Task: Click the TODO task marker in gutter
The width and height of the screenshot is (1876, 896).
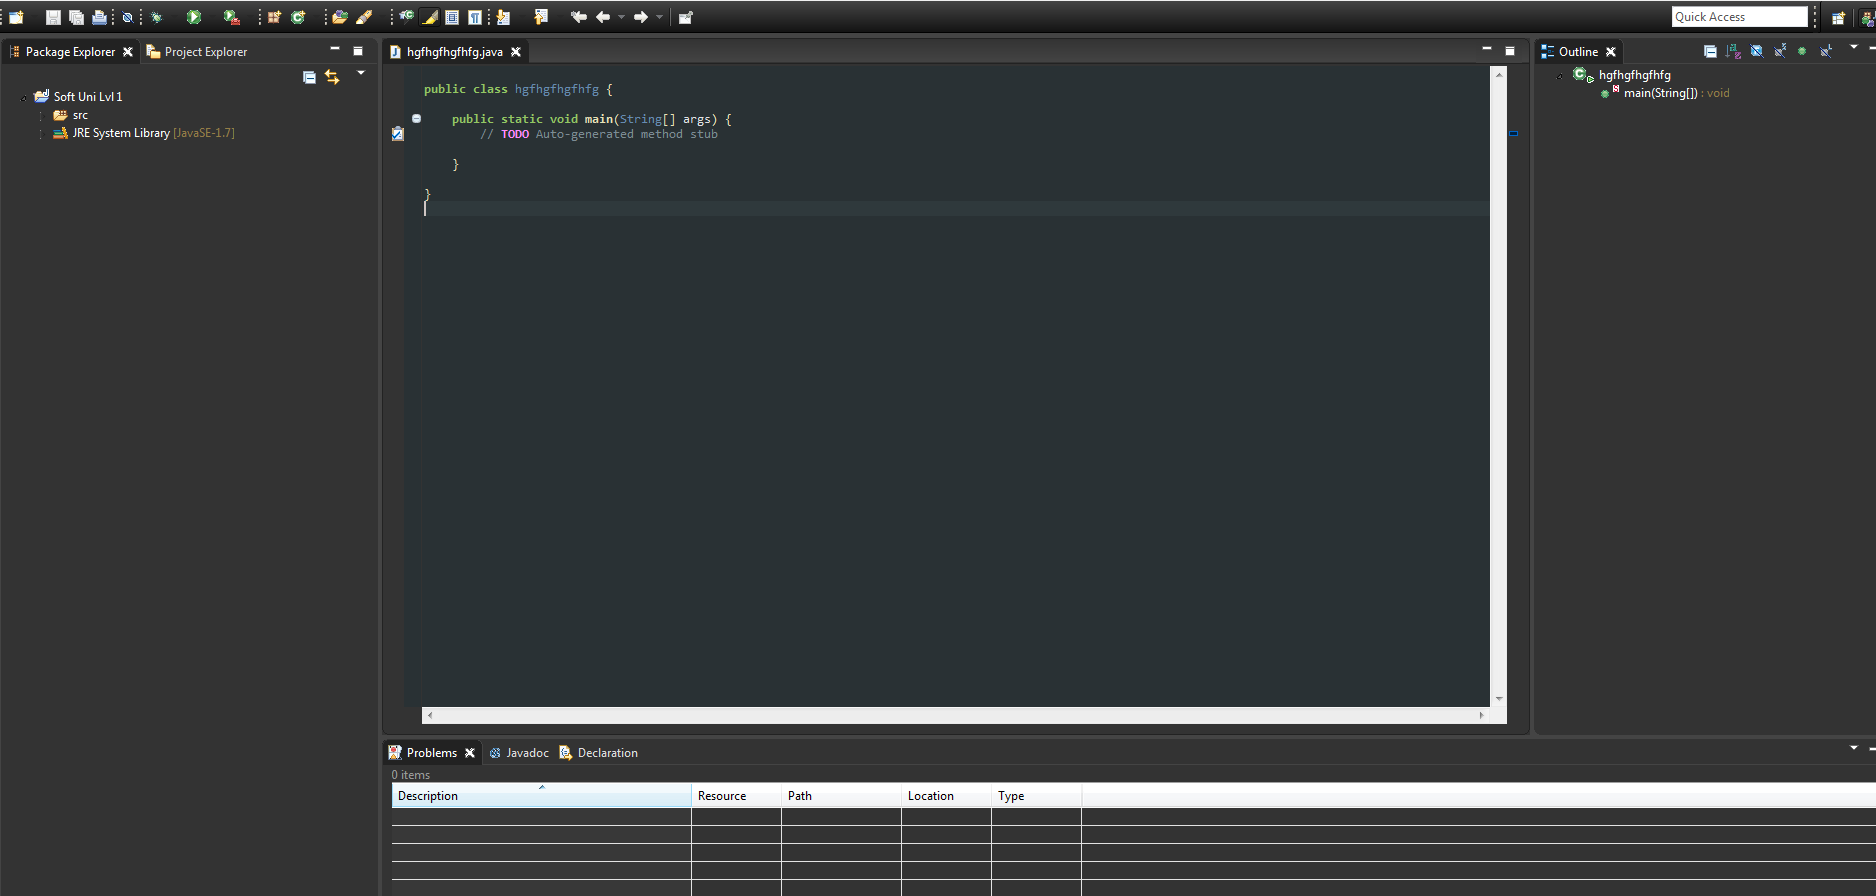Action: (x=397, y=134)
